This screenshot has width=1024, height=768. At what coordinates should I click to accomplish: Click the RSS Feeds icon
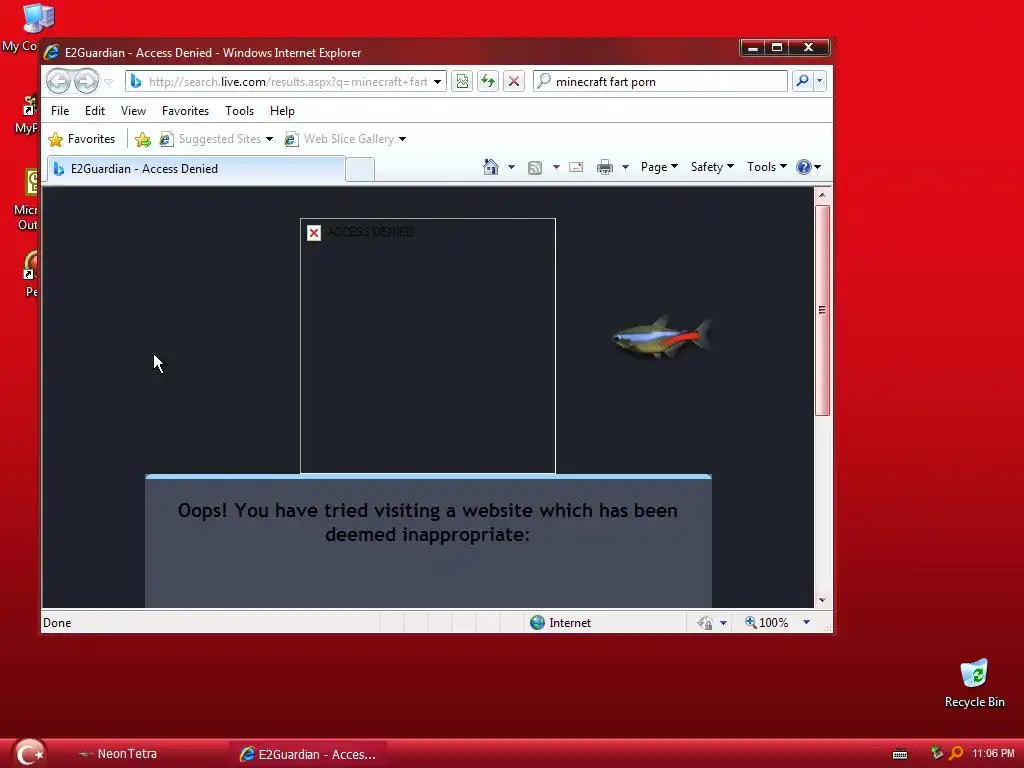coord(535,167)
